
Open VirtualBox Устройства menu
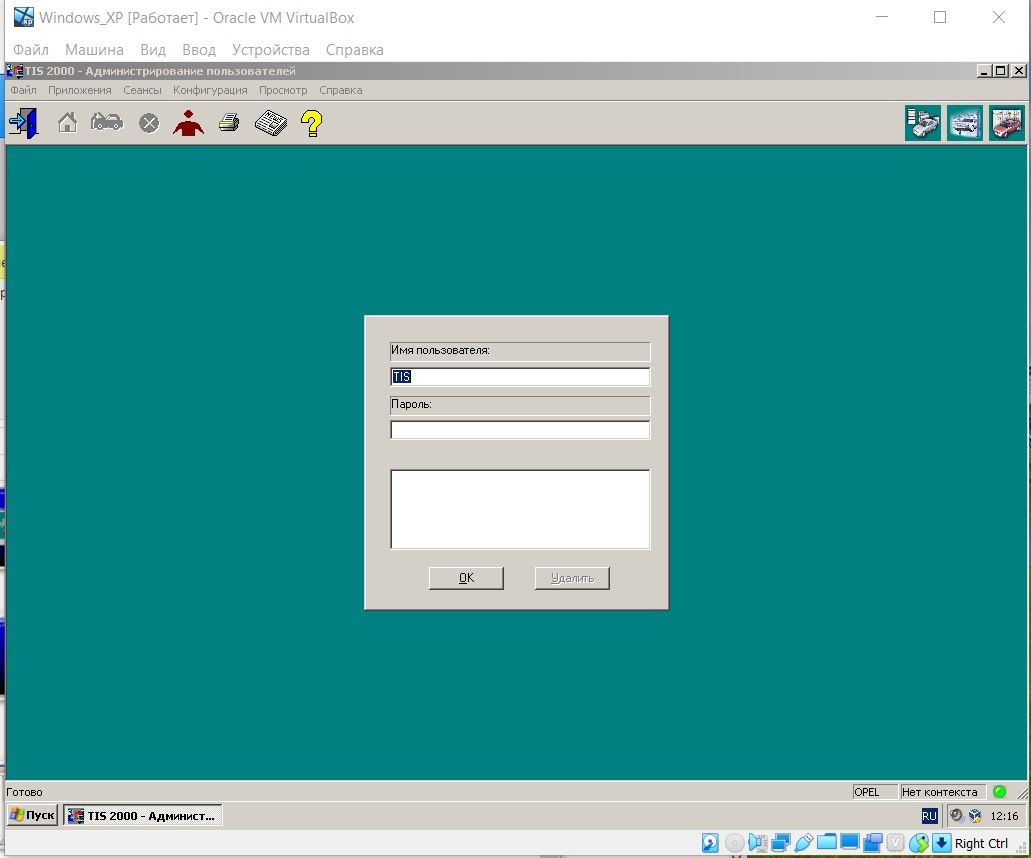(x=270, y=50)
